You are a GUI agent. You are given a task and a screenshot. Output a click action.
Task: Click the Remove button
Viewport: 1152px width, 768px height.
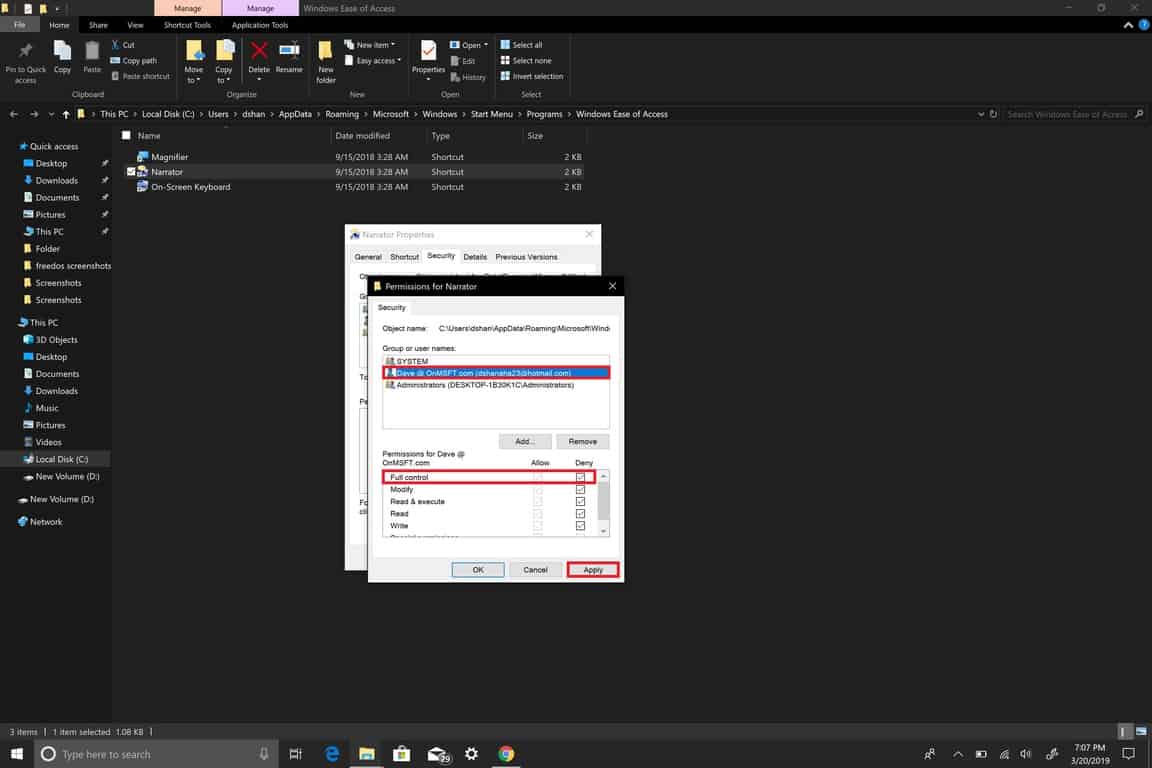tap(582, 441)
